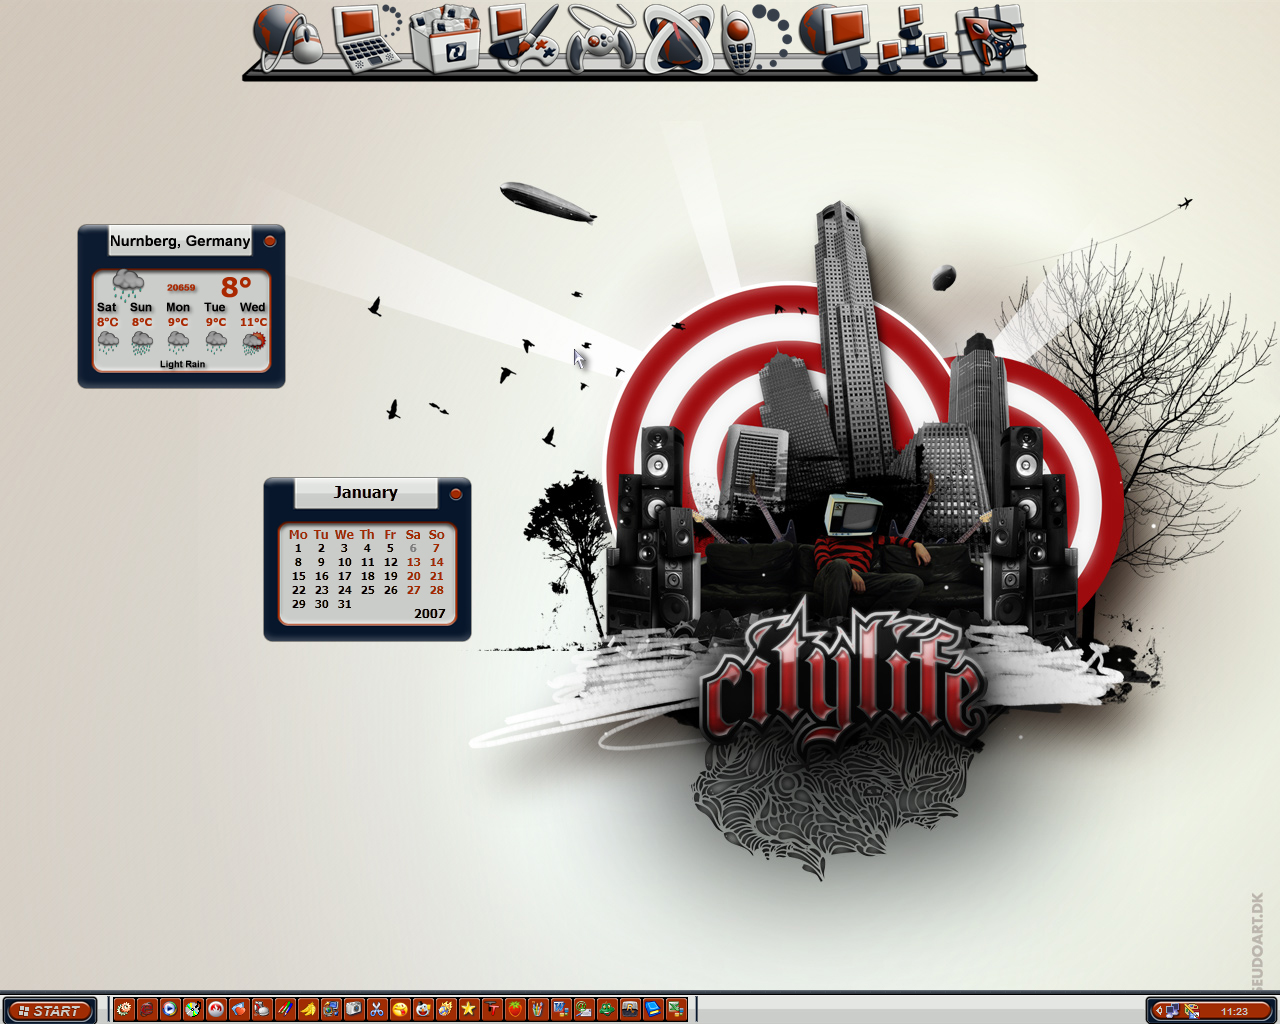Viewport: 1280px width, 1024px height.
Task: Open the yellow star quick launch icon
Action: 468,1009
